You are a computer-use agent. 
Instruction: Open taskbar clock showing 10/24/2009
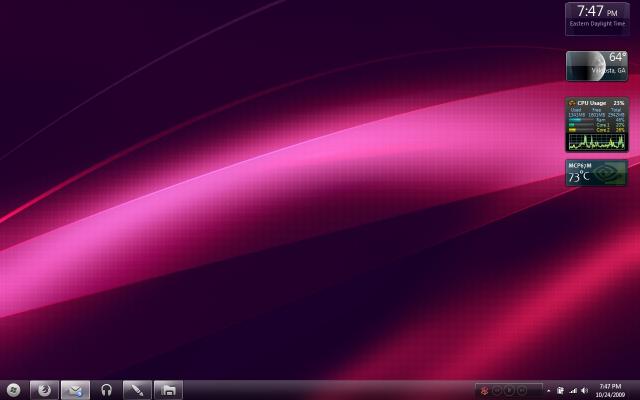click(611, 390)
